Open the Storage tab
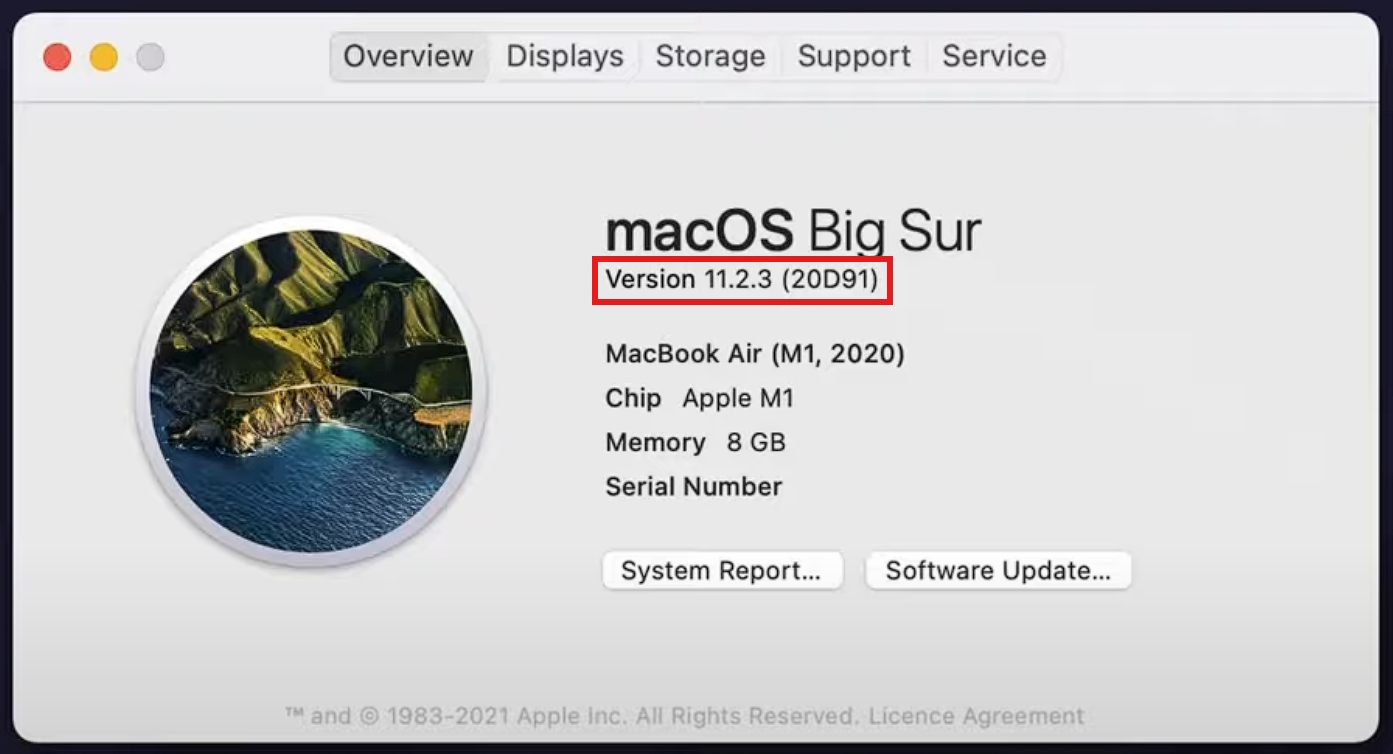 [x=710, y=56]
